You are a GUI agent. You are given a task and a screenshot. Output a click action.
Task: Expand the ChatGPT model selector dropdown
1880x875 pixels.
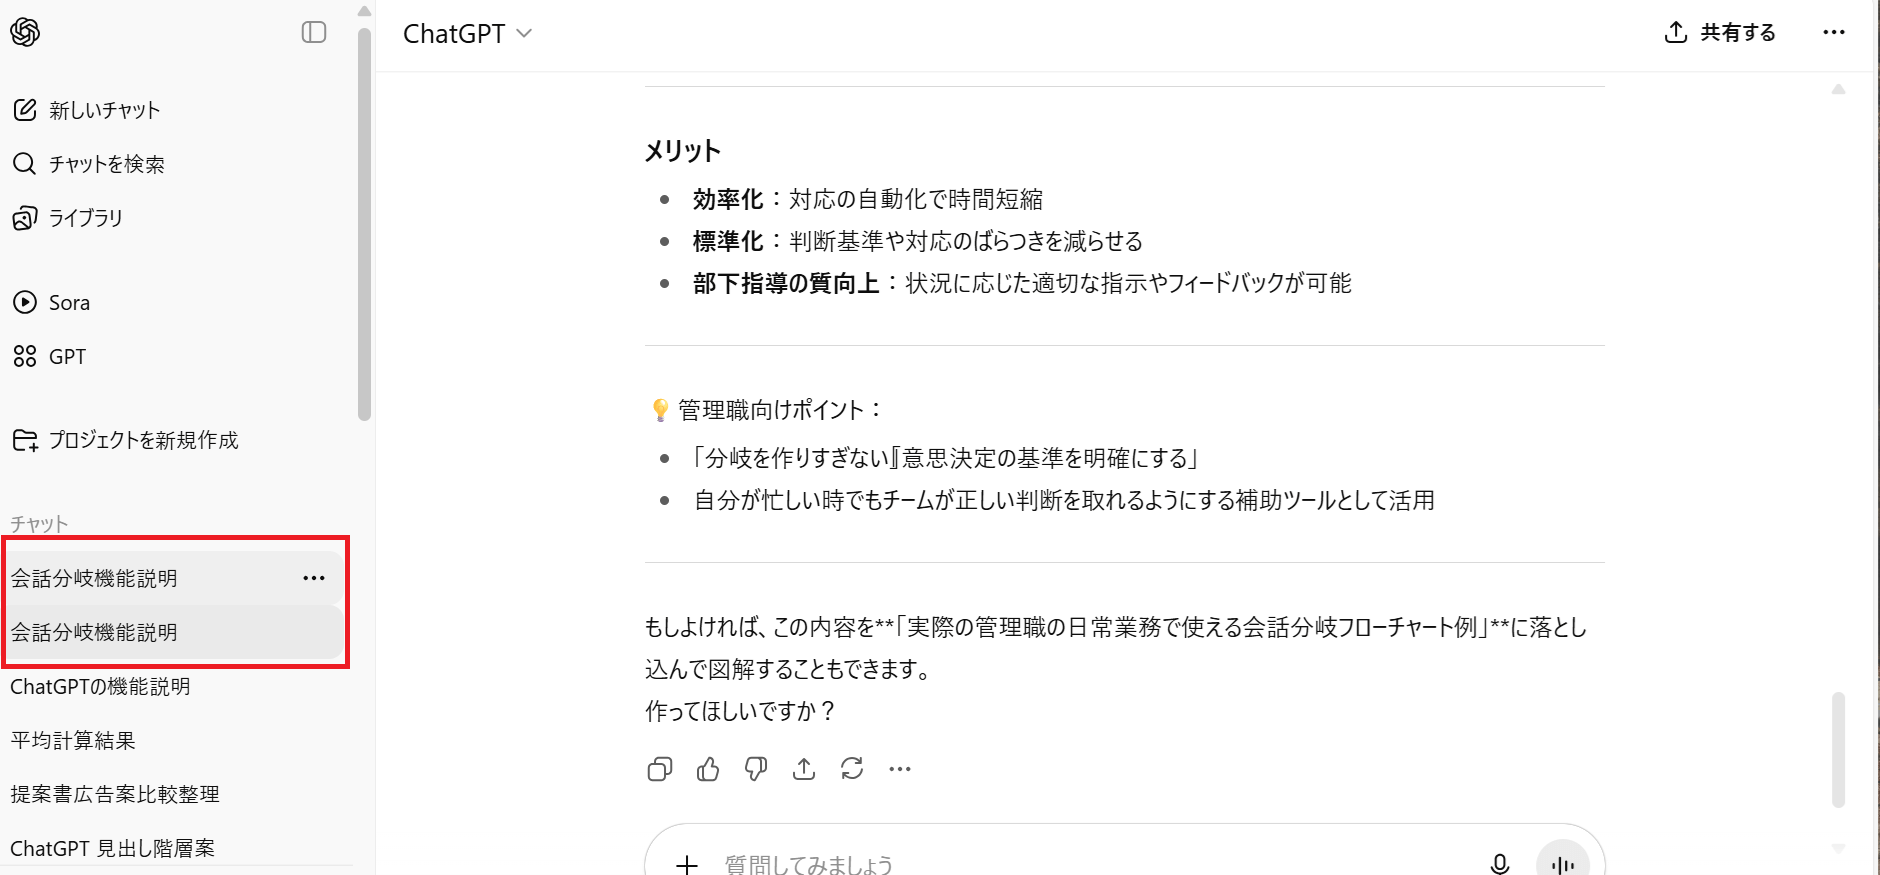[x=467, y=34]
